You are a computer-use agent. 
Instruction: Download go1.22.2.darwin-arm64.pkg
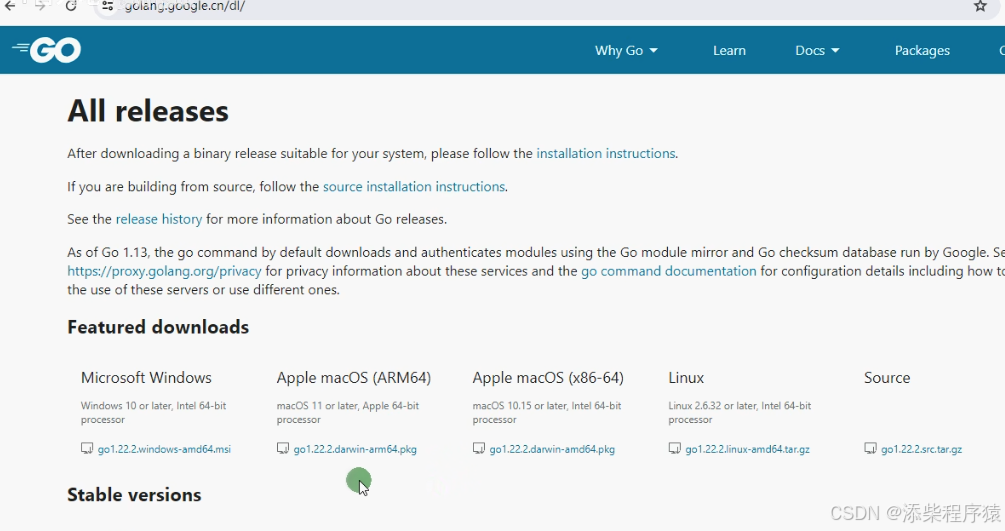(x=355, y=449)
